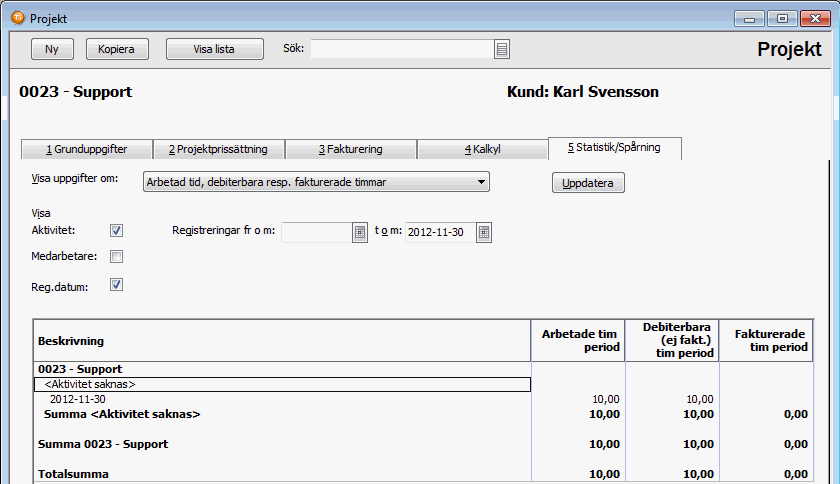
Task: Switch to the Grunduppgifter tab
Action: coord(87,150)
